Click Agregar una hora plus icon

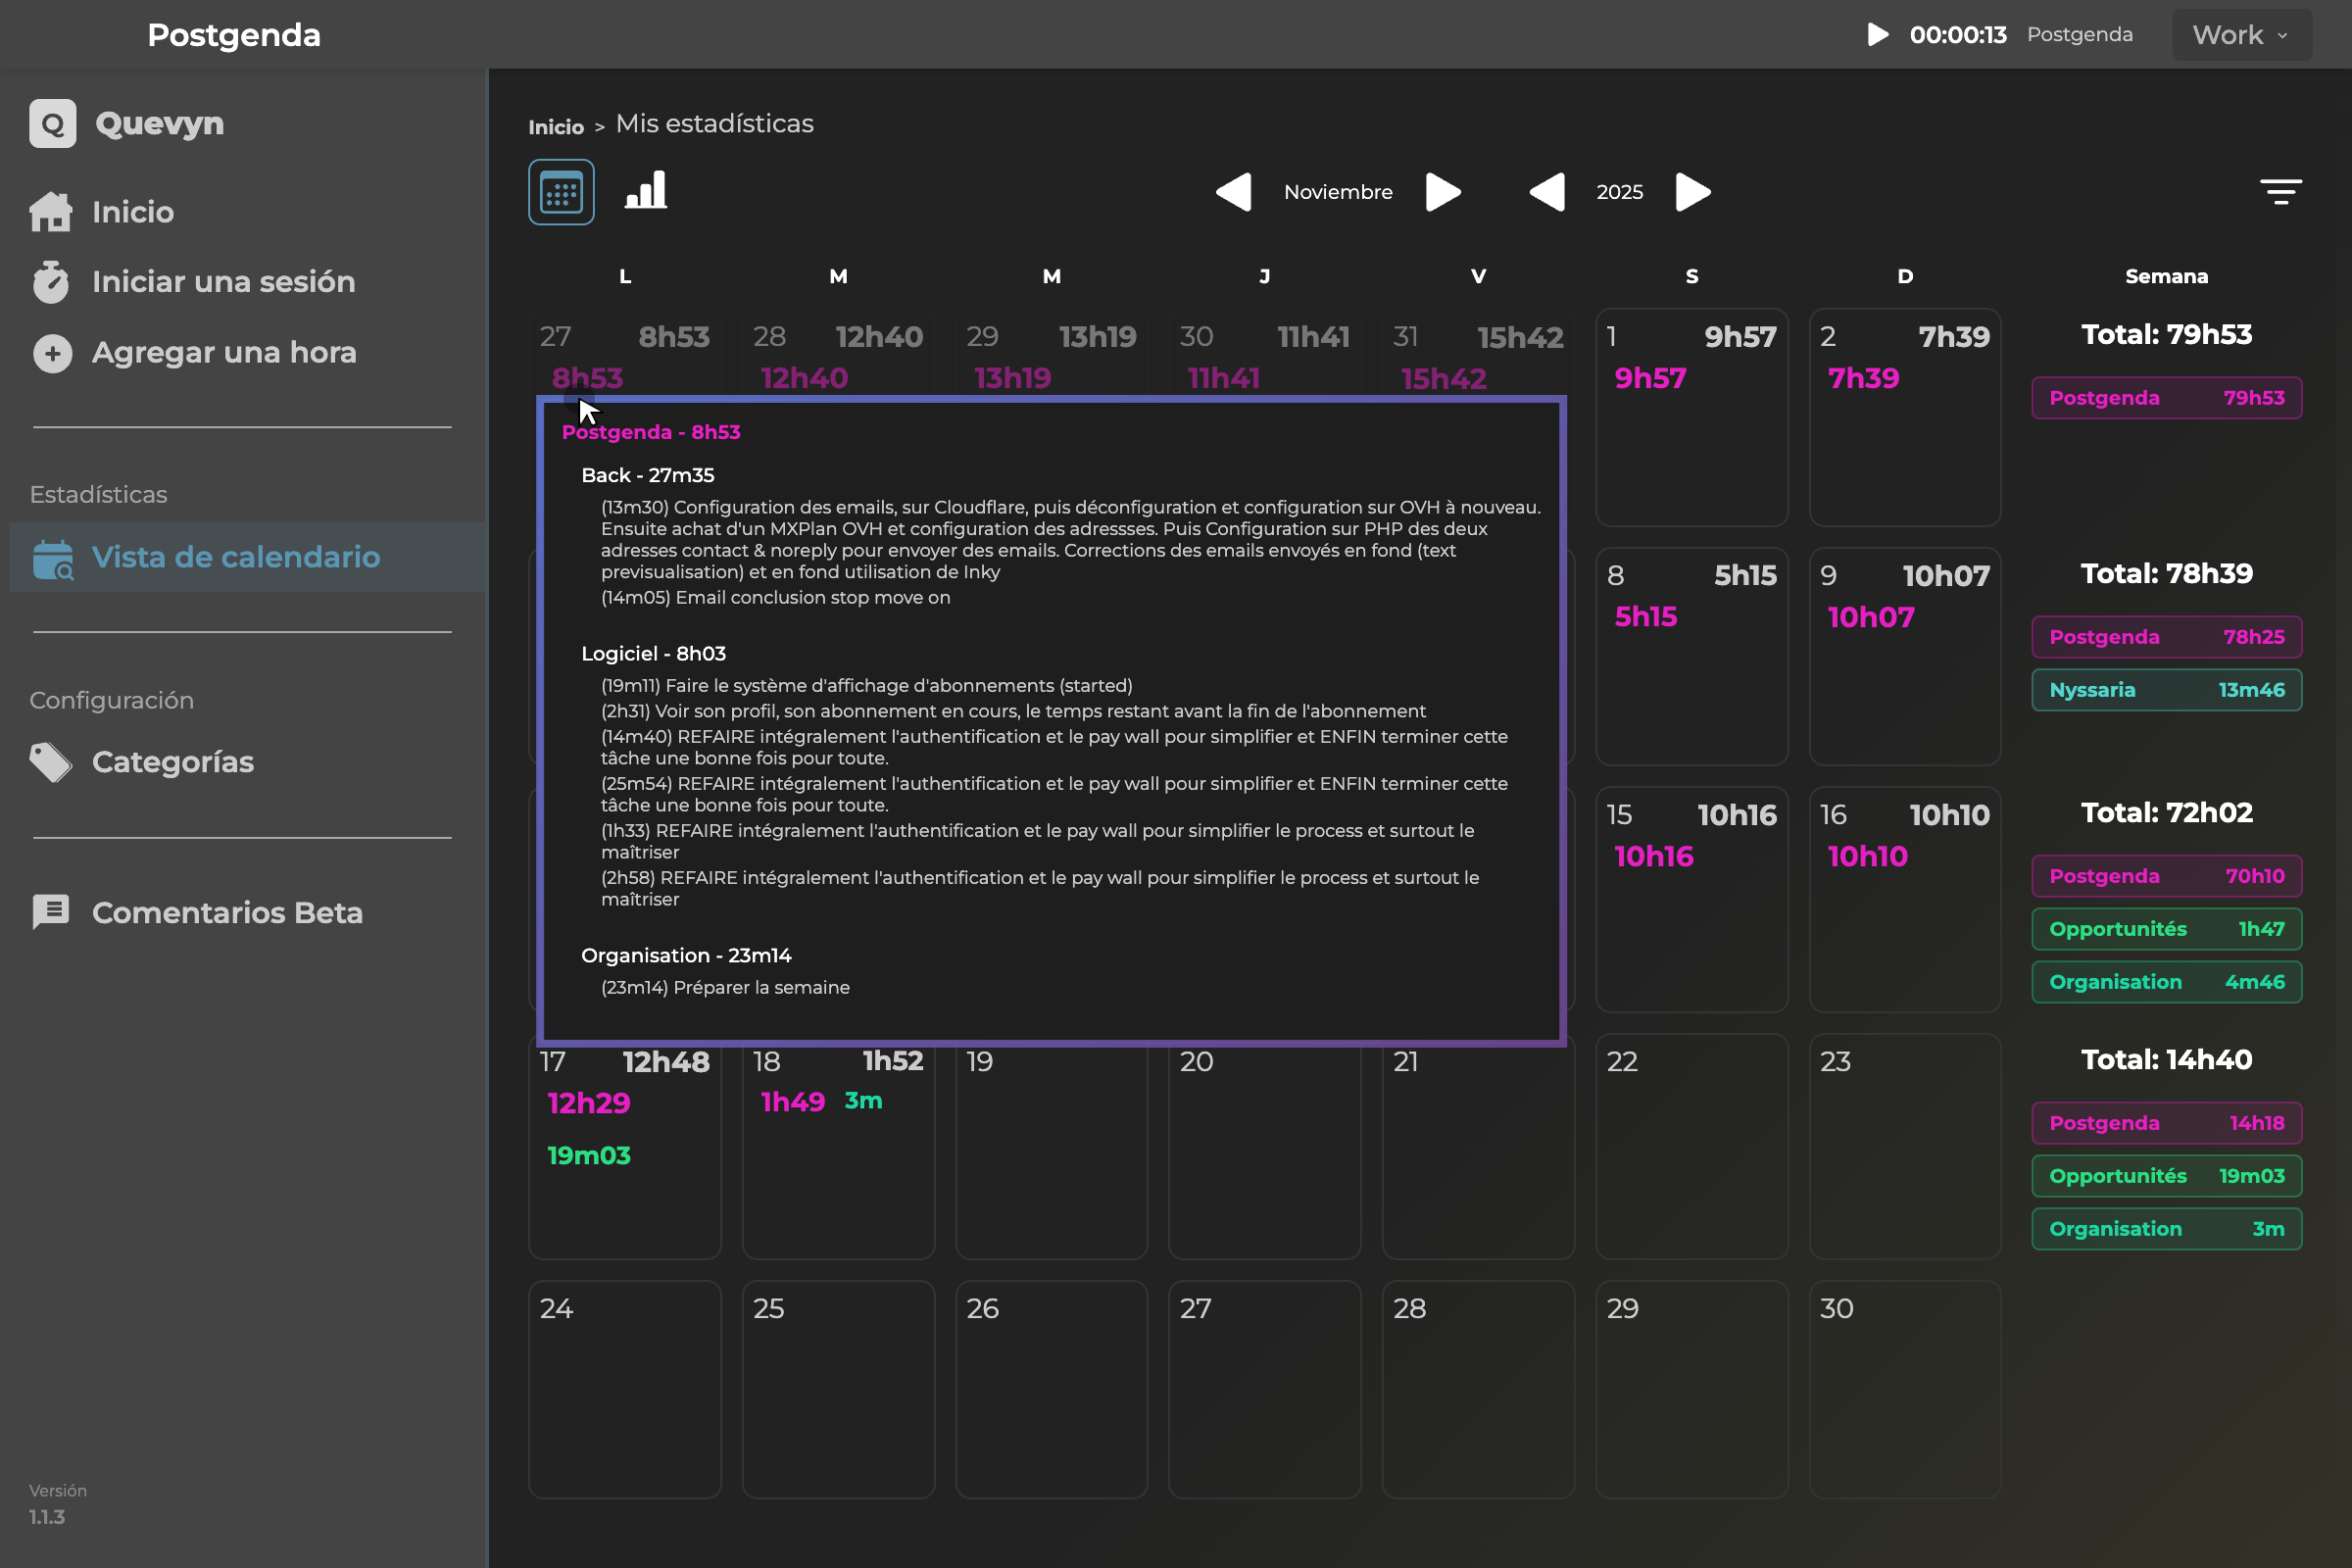pos(52,353)
